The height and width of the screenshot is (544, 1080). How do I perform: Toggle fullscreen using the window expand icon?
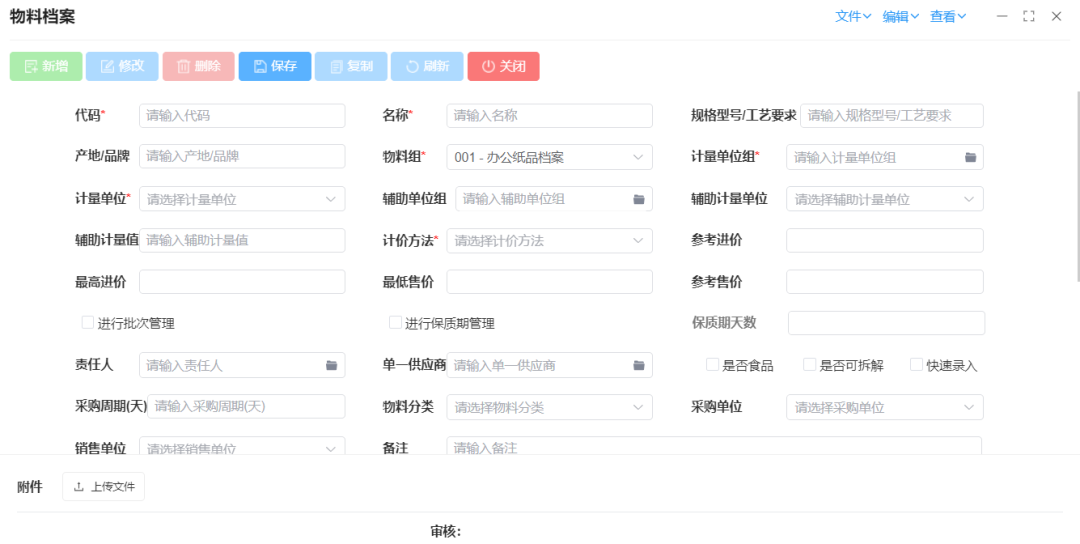pyautogui.click(x=1029, y=16)
